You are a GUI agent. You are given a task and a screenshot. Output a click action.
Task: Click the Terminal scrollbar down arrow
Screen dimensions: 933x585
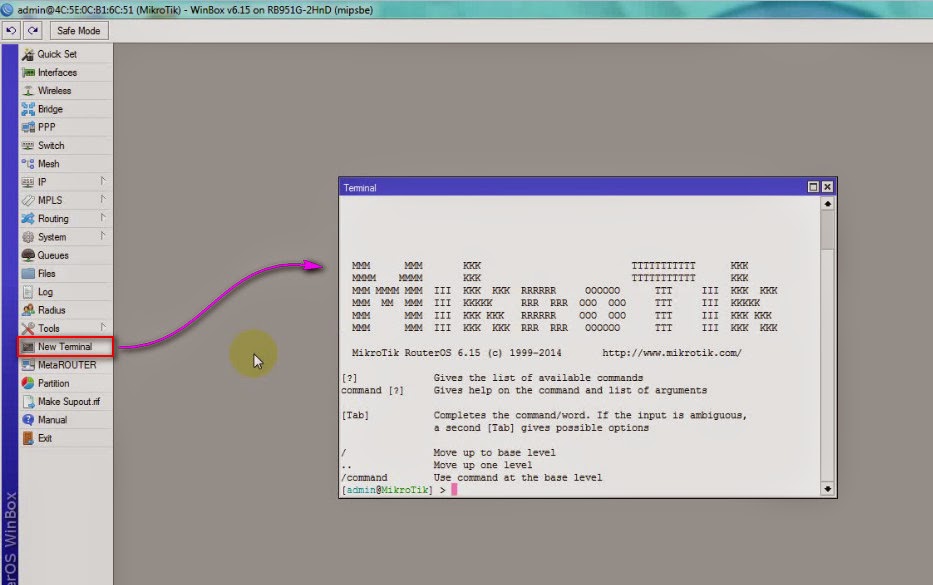pos(827,489)
